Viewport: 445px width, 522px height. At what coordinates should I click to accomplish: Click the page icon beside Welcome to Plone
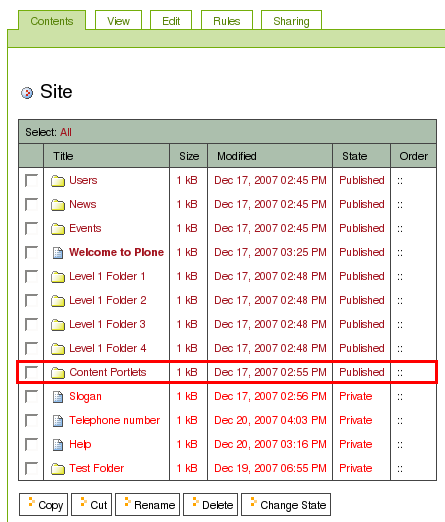(58, 253)
